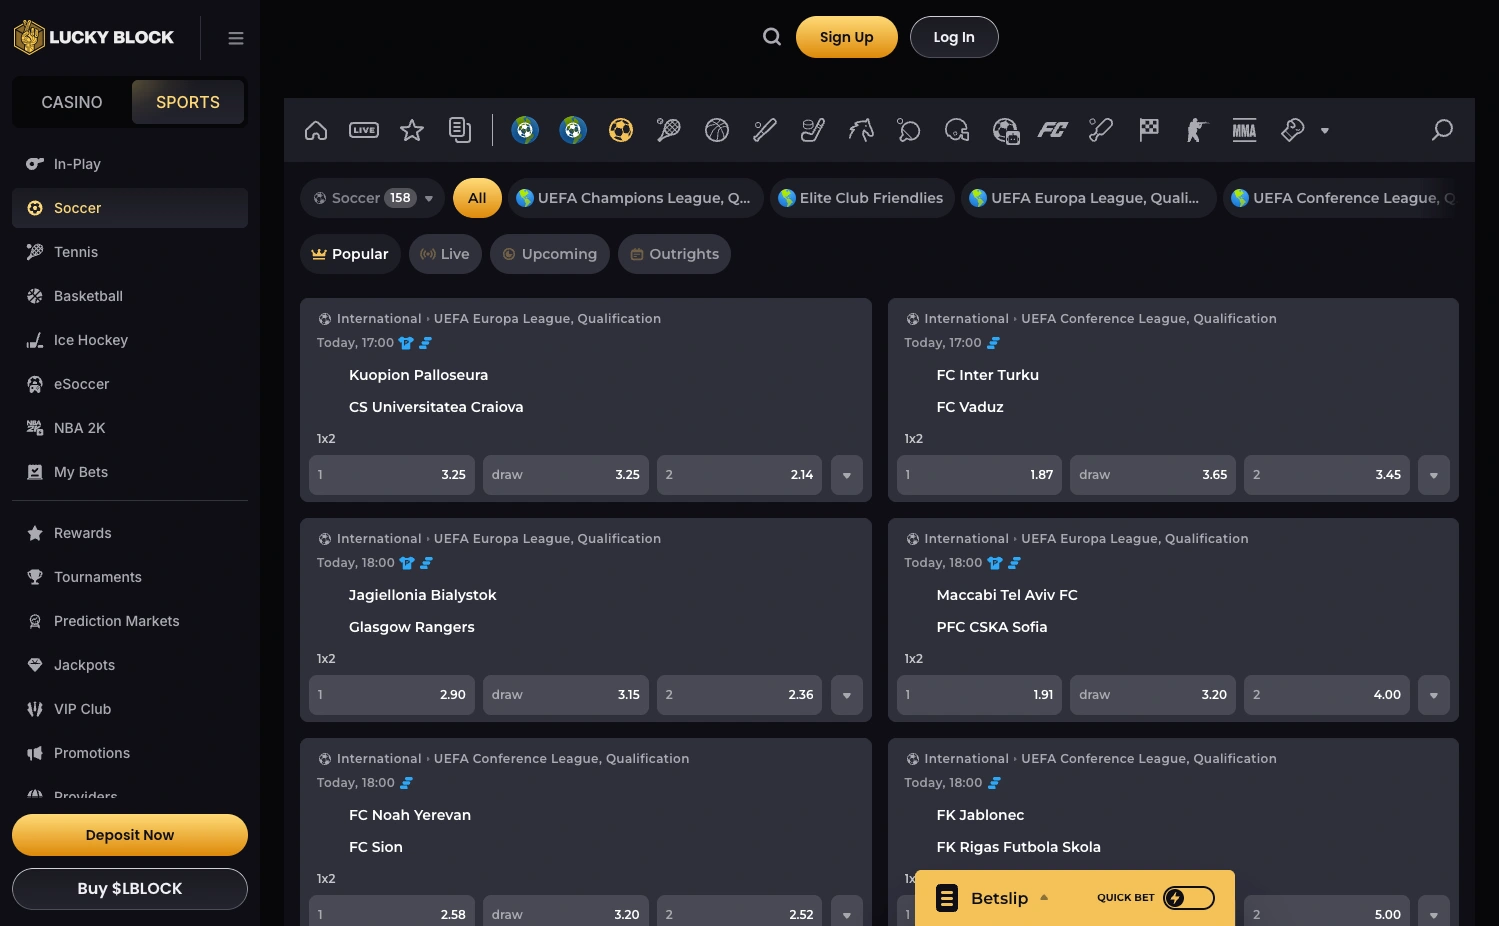Open eSoccer in the sidebar
Screen dimensions: 1499x926
pyautogui.click(x=130, y=384)
